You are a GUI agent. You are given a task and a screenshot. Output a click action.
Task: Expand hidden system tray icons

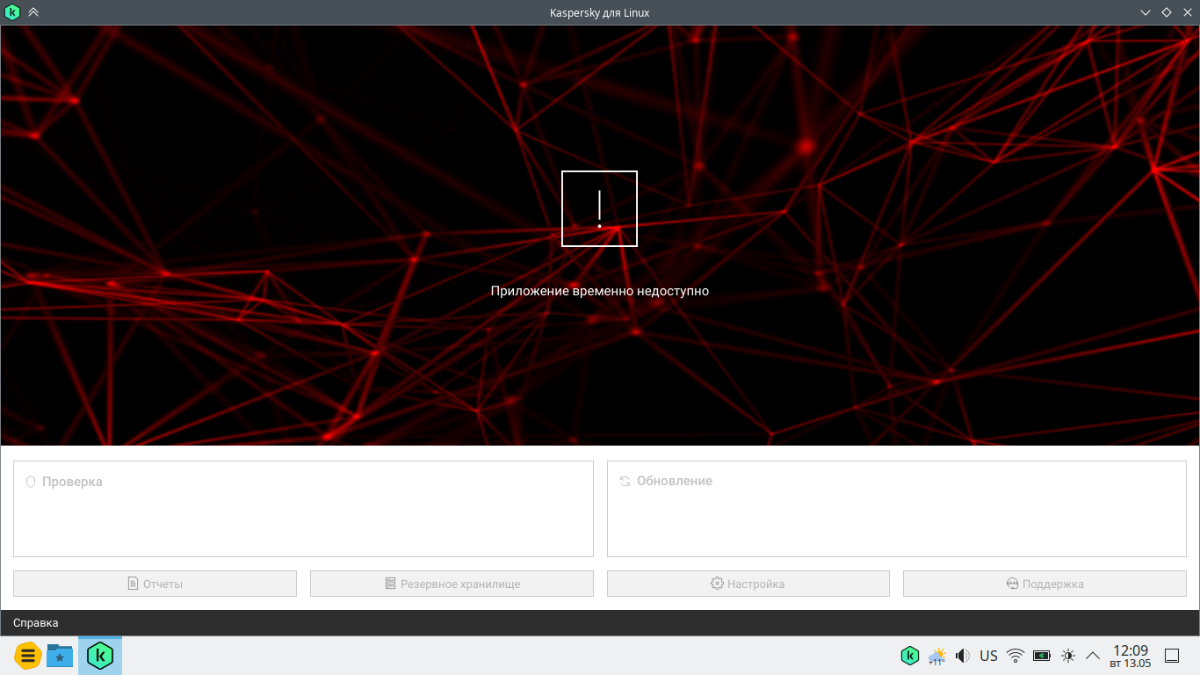1094,656
